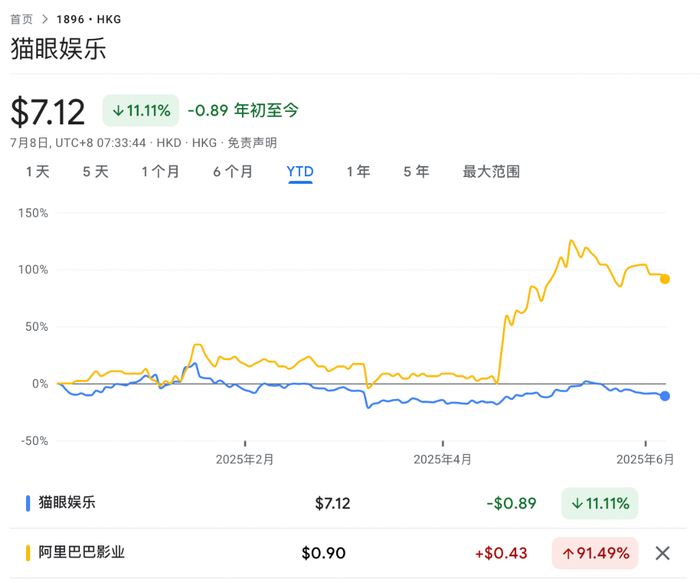
Task: Show the 1年 chart range
Action: (x=358, y=172)
